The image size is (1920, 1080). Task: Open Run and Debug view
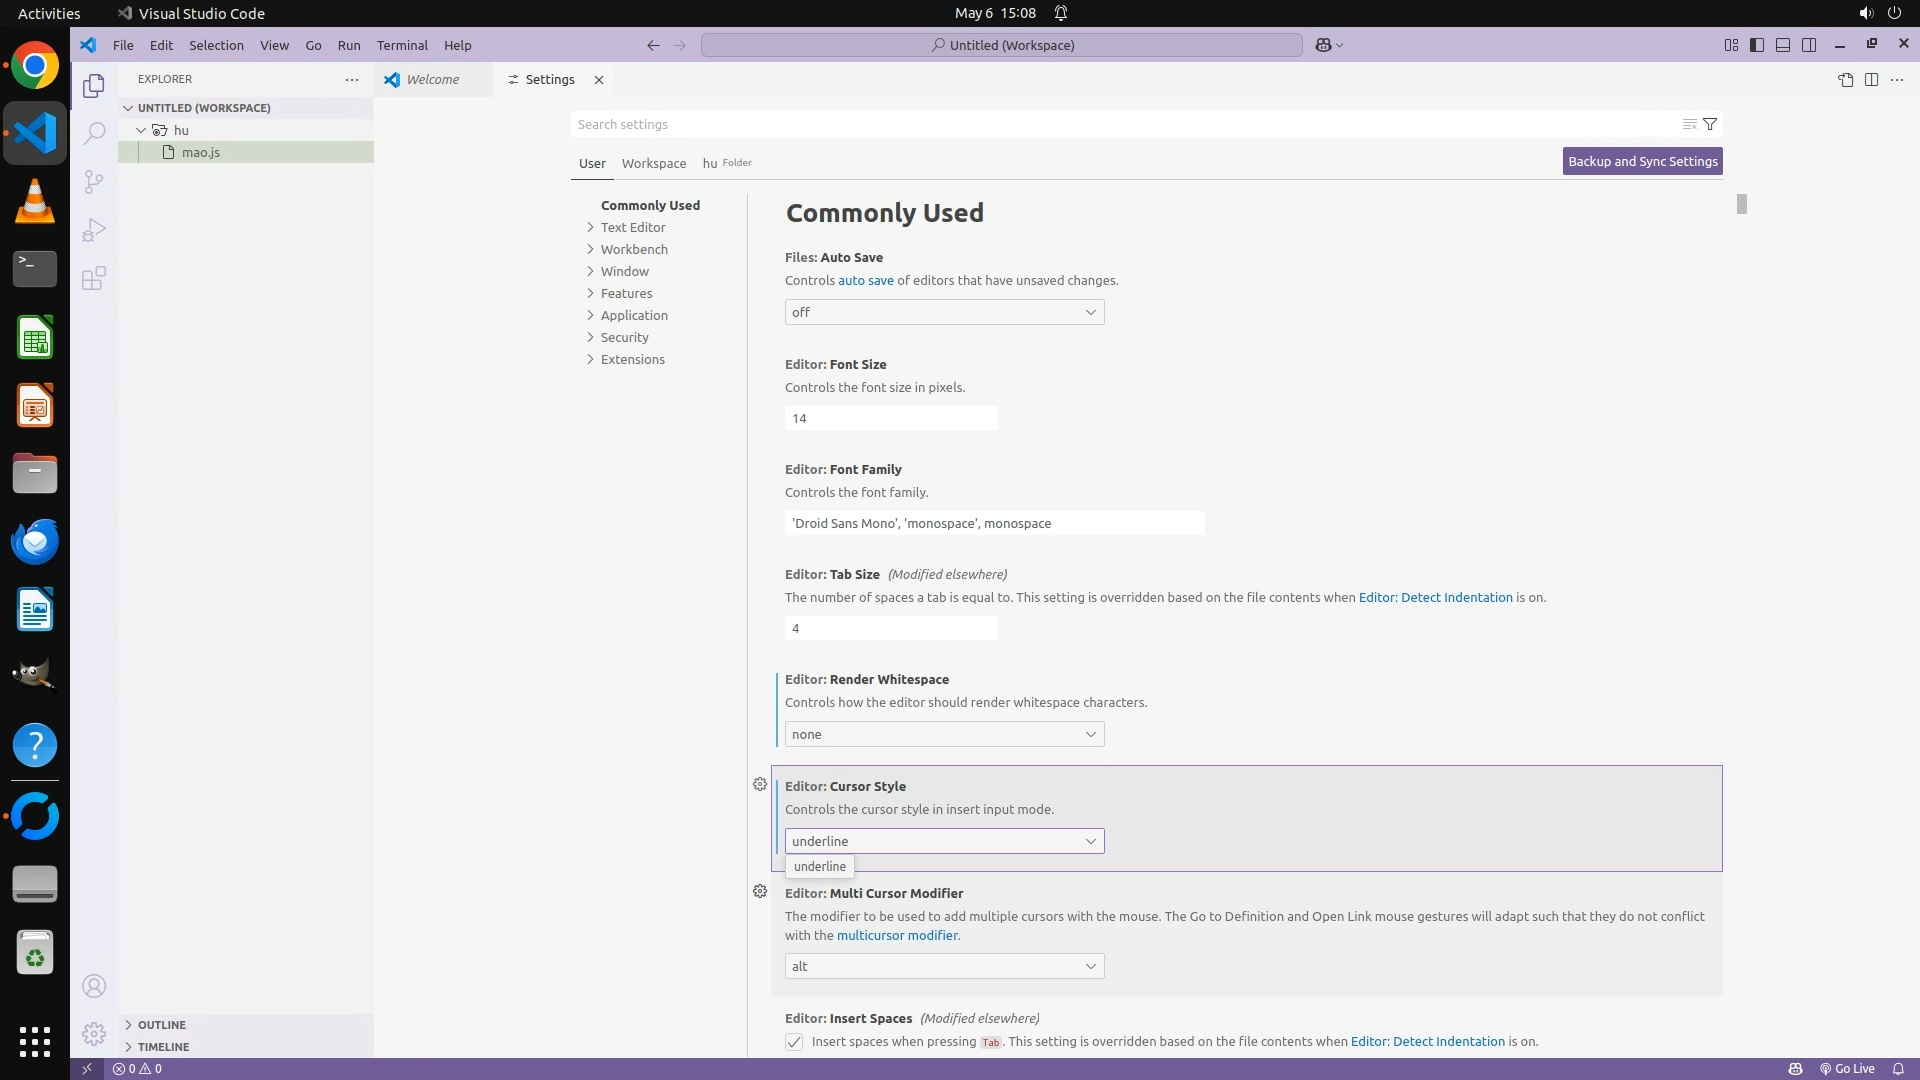point(94,230)
